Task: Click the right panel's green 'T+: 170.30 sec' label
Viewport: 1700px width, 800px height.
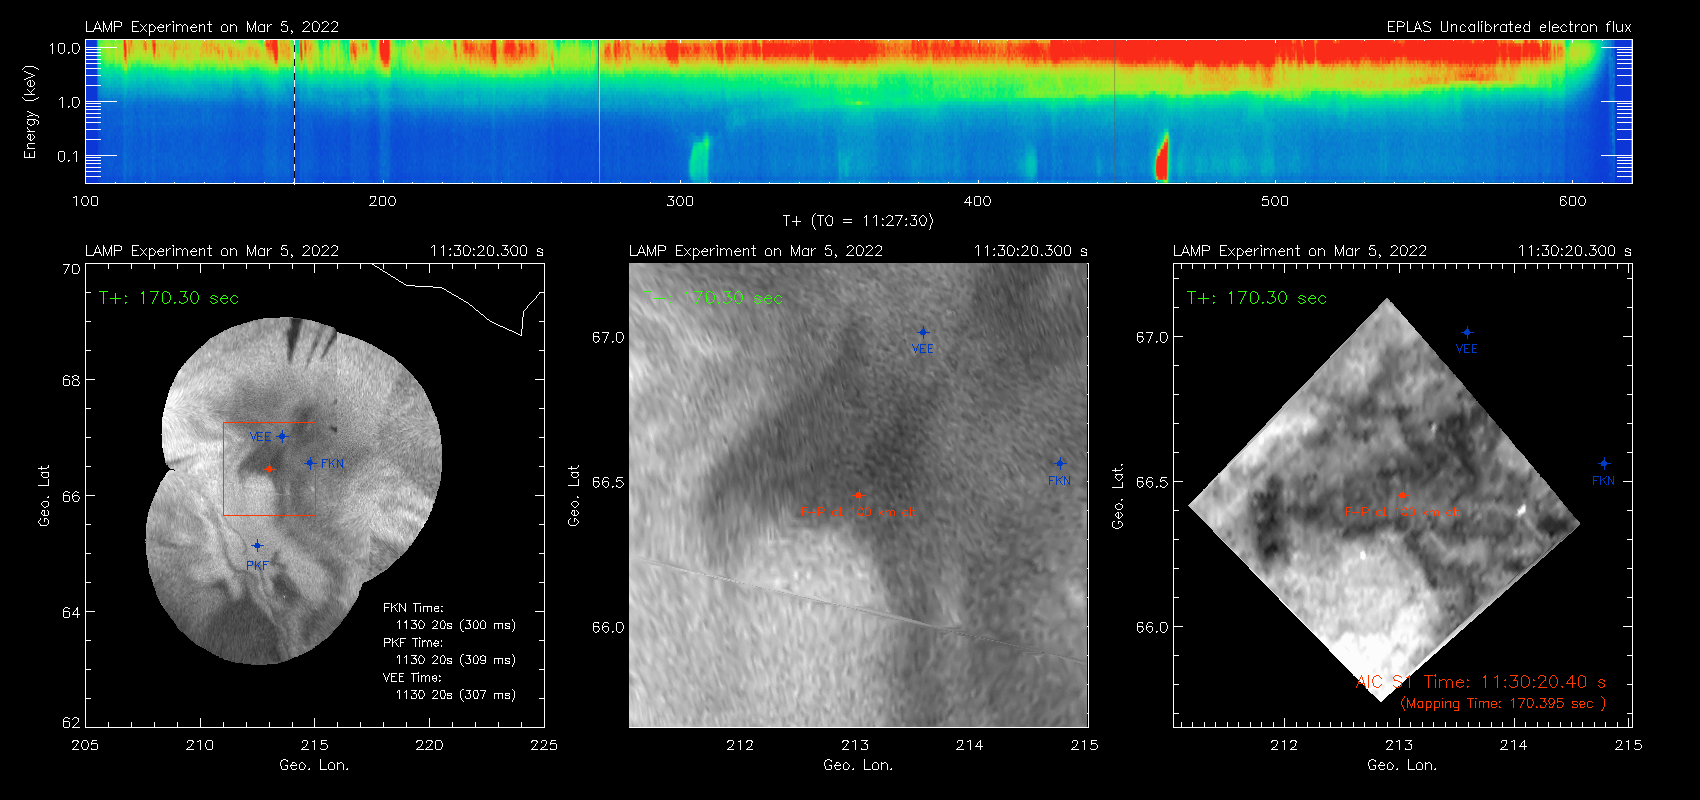Action: tap(1257, 298)
